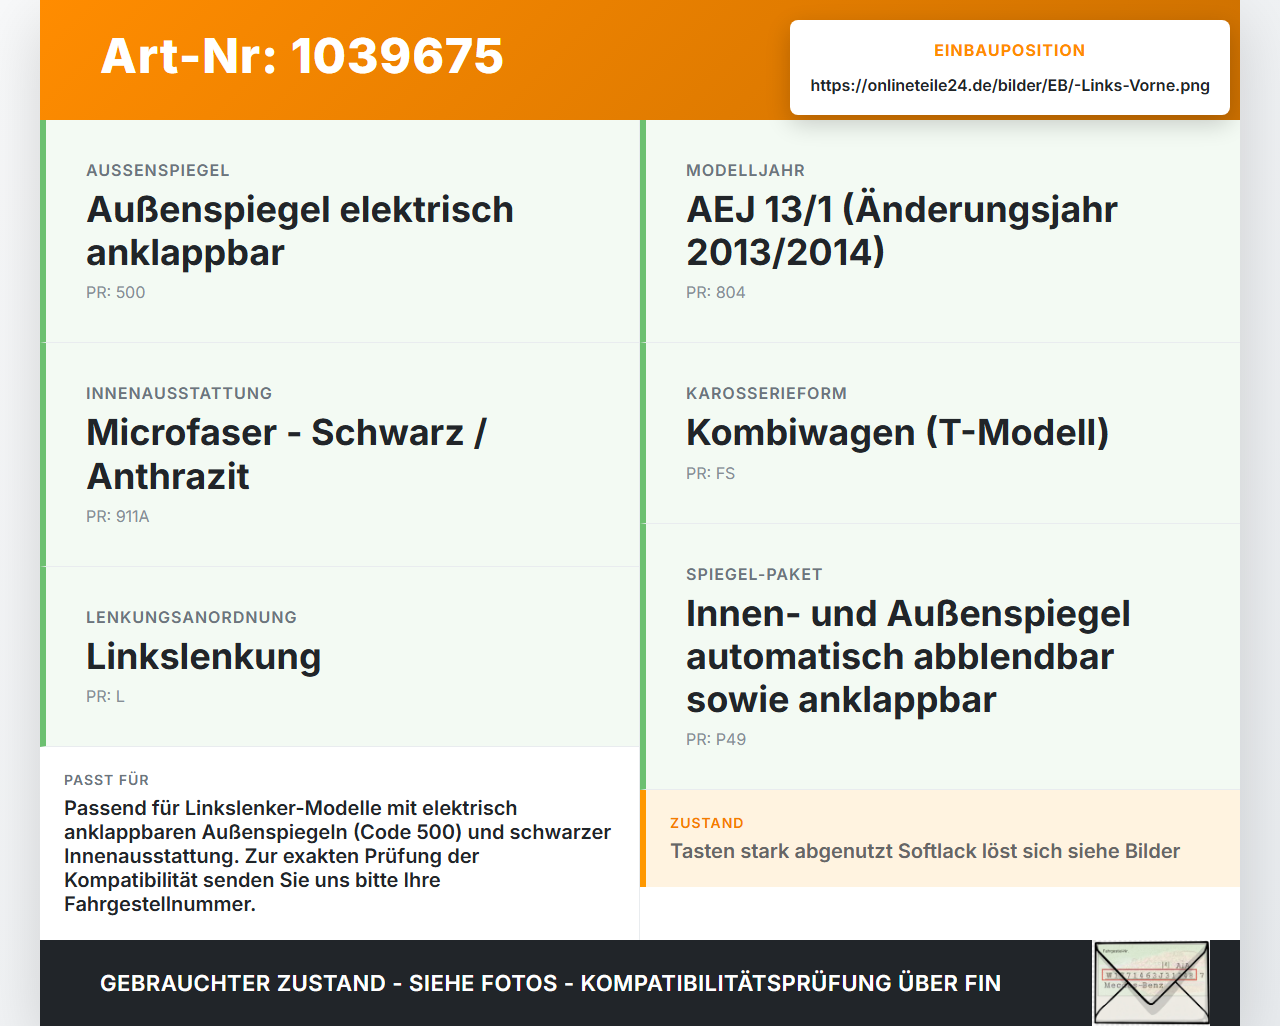Select the INNENAUSSTATTUNG category label
The image size is (1280, 1026).
point(179,393)
